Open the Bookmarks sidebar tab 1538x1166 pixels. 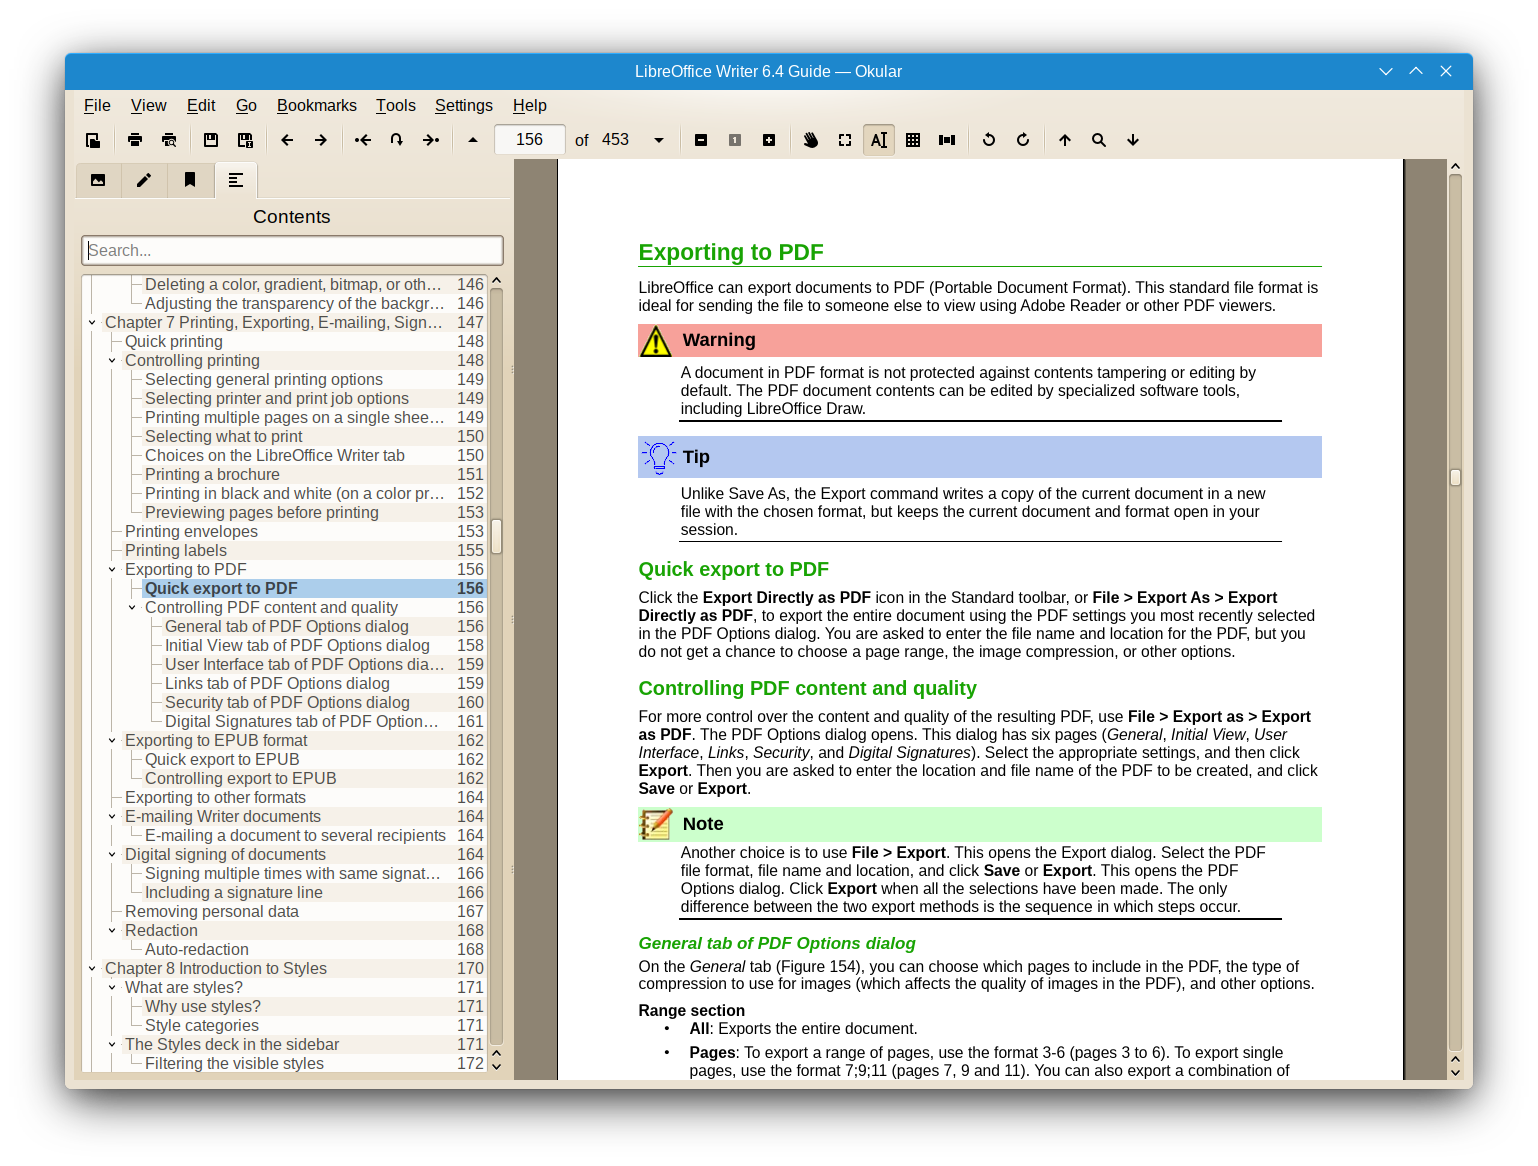tap(190, 180)
